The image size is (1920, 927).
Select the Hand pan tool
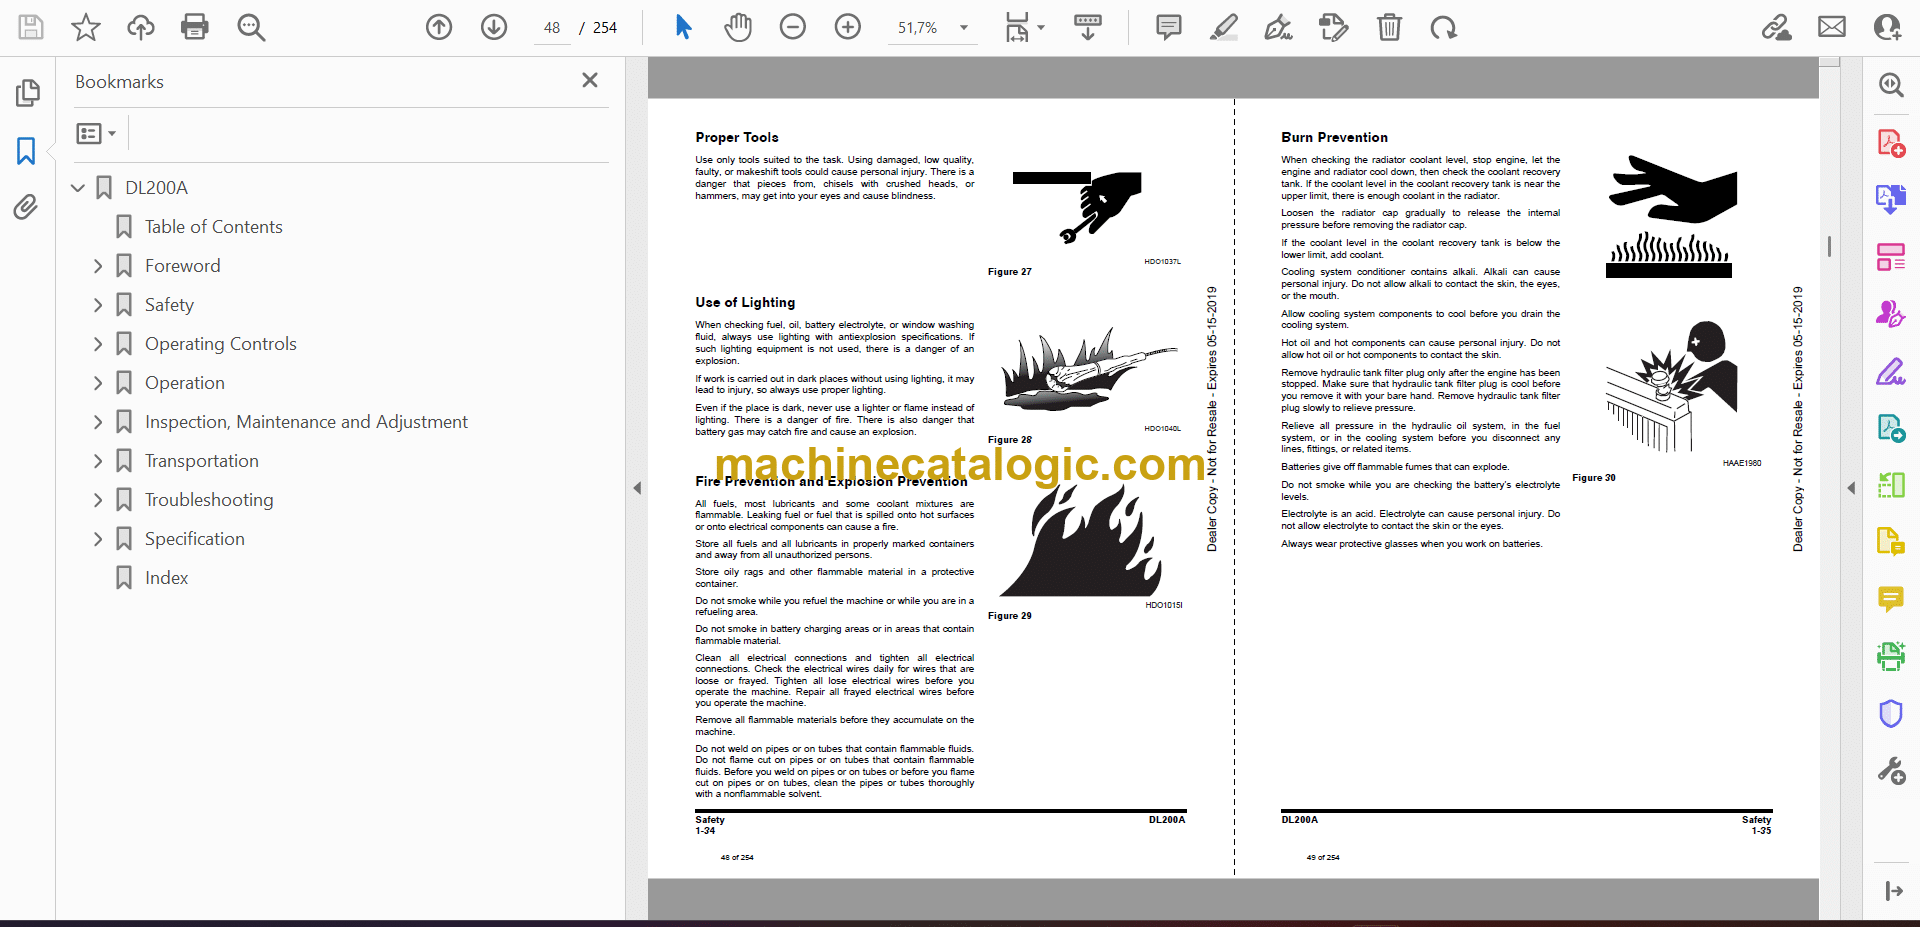738,27
